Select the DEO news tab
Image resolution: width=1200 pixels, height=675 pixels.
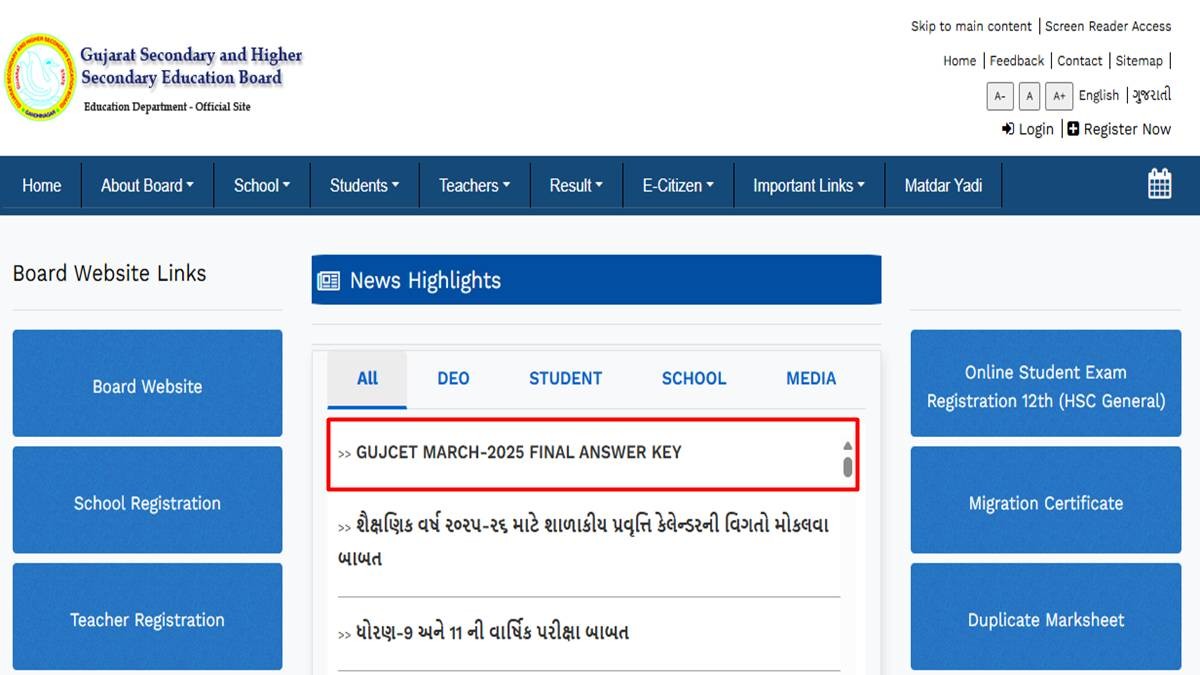(x=453, y=378)
